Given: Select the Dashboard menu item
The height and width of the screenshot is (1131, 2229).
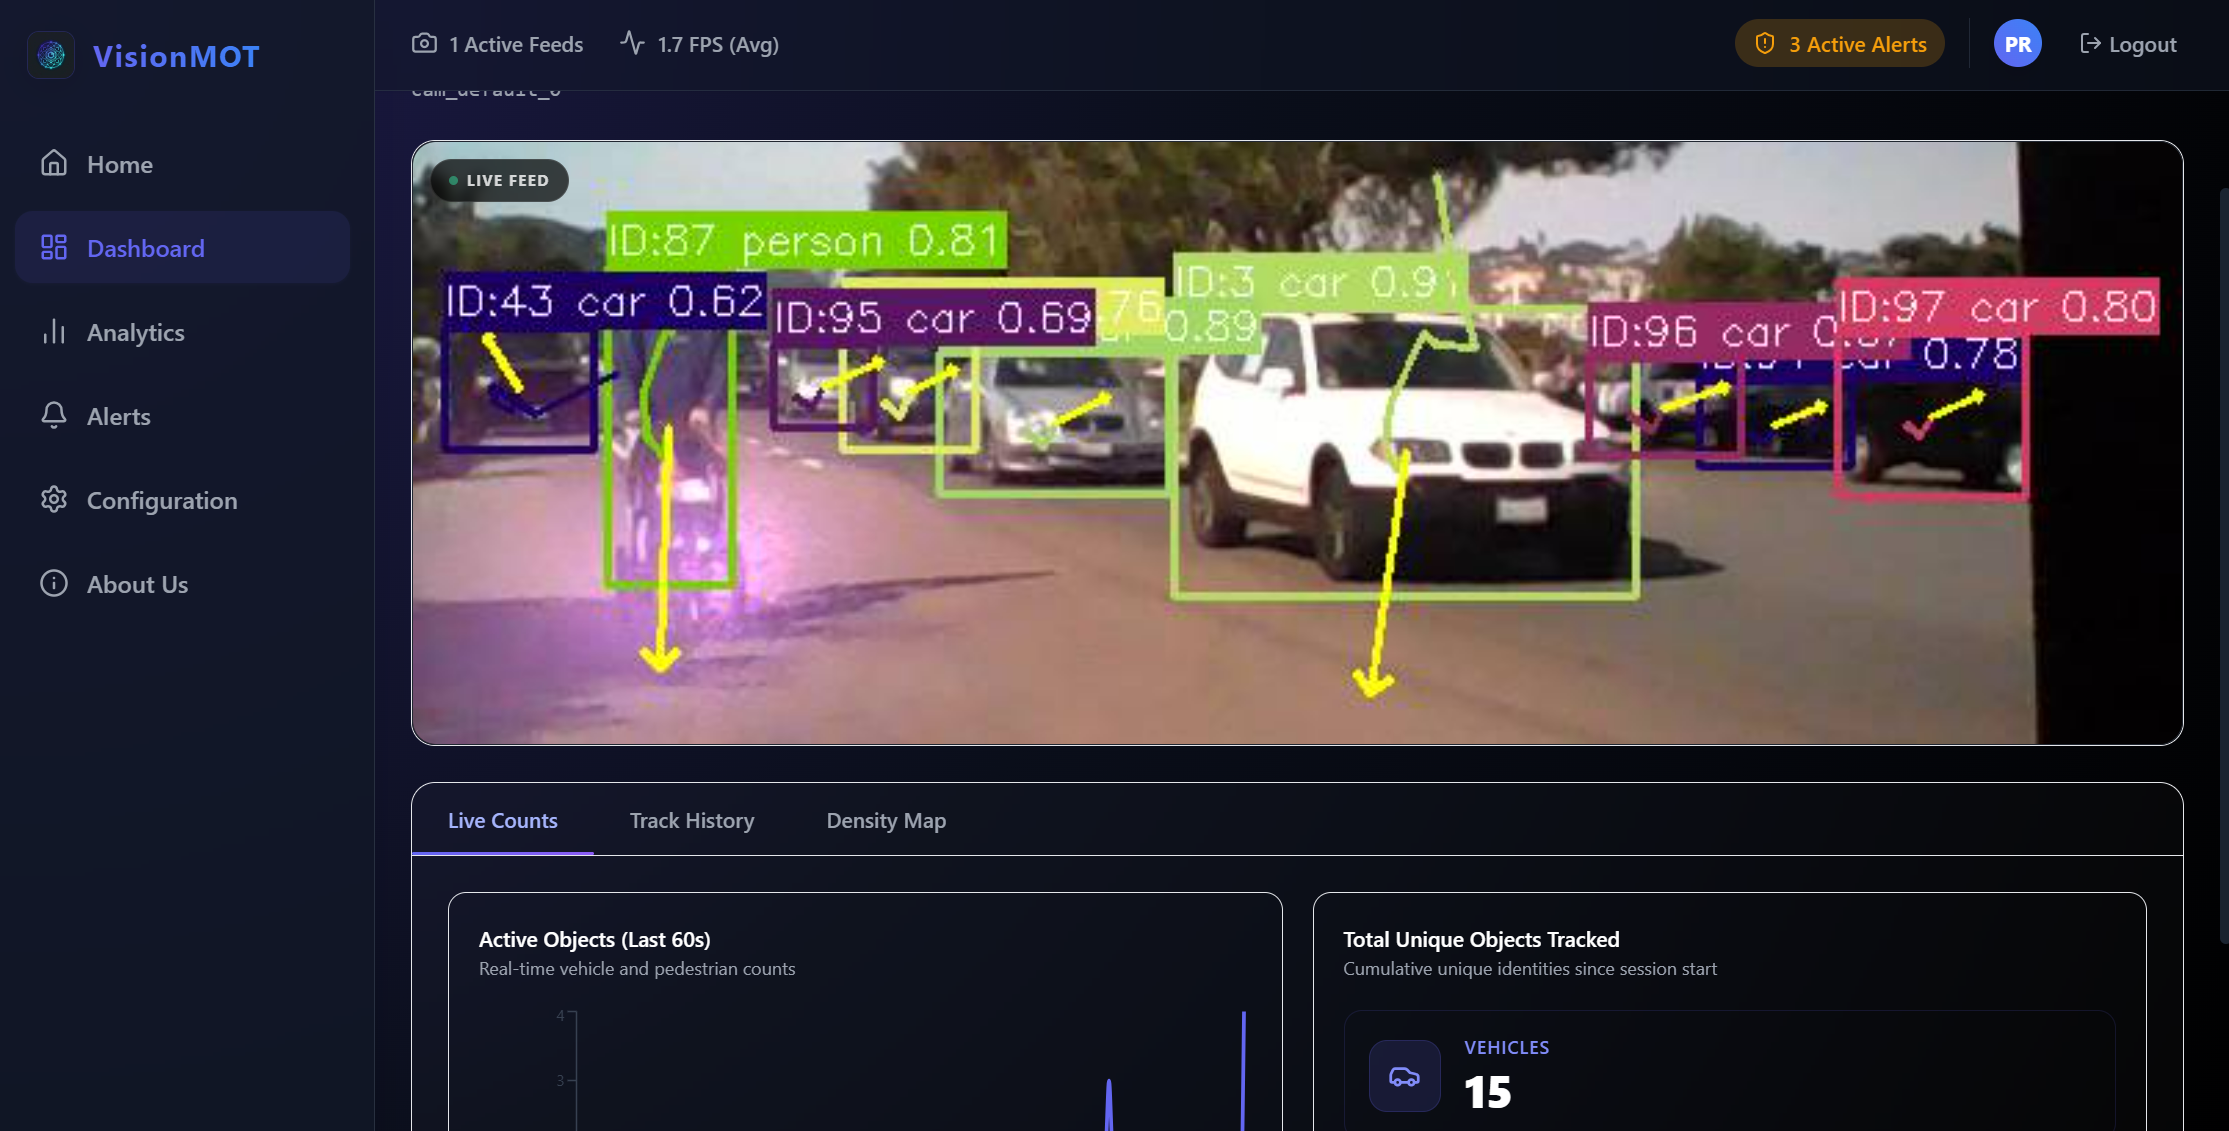Looking at the screenshot, I should tap(182, 248).
